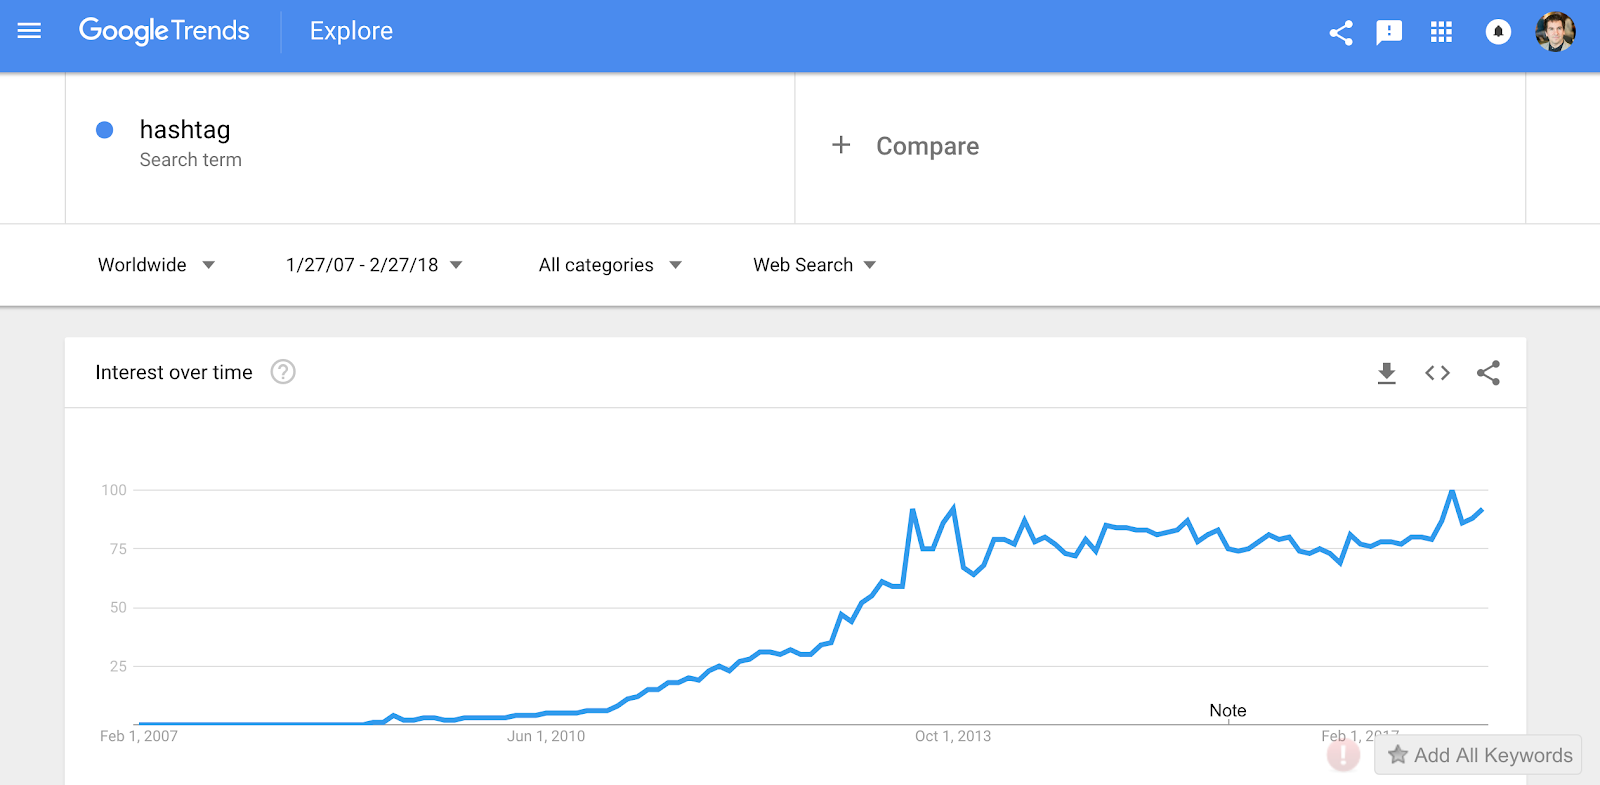Viewport: 1600px width, 785px height.
Task: Click the share icon in the header
Action: coord(1341,33)
